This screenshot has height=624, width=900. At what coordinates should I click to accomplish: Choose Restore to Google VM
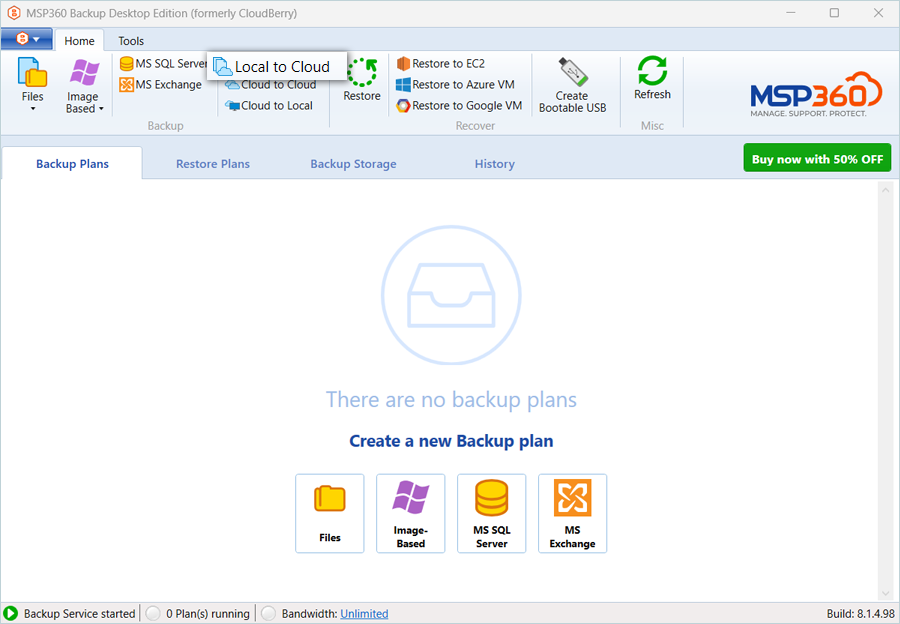(459, 106)
